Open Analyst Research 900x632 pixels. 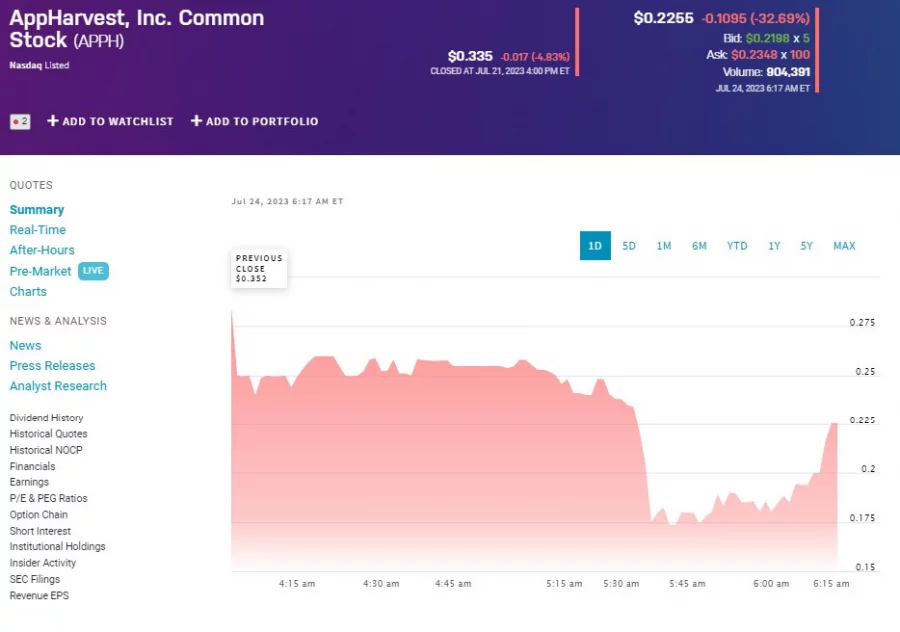(58, 386)
